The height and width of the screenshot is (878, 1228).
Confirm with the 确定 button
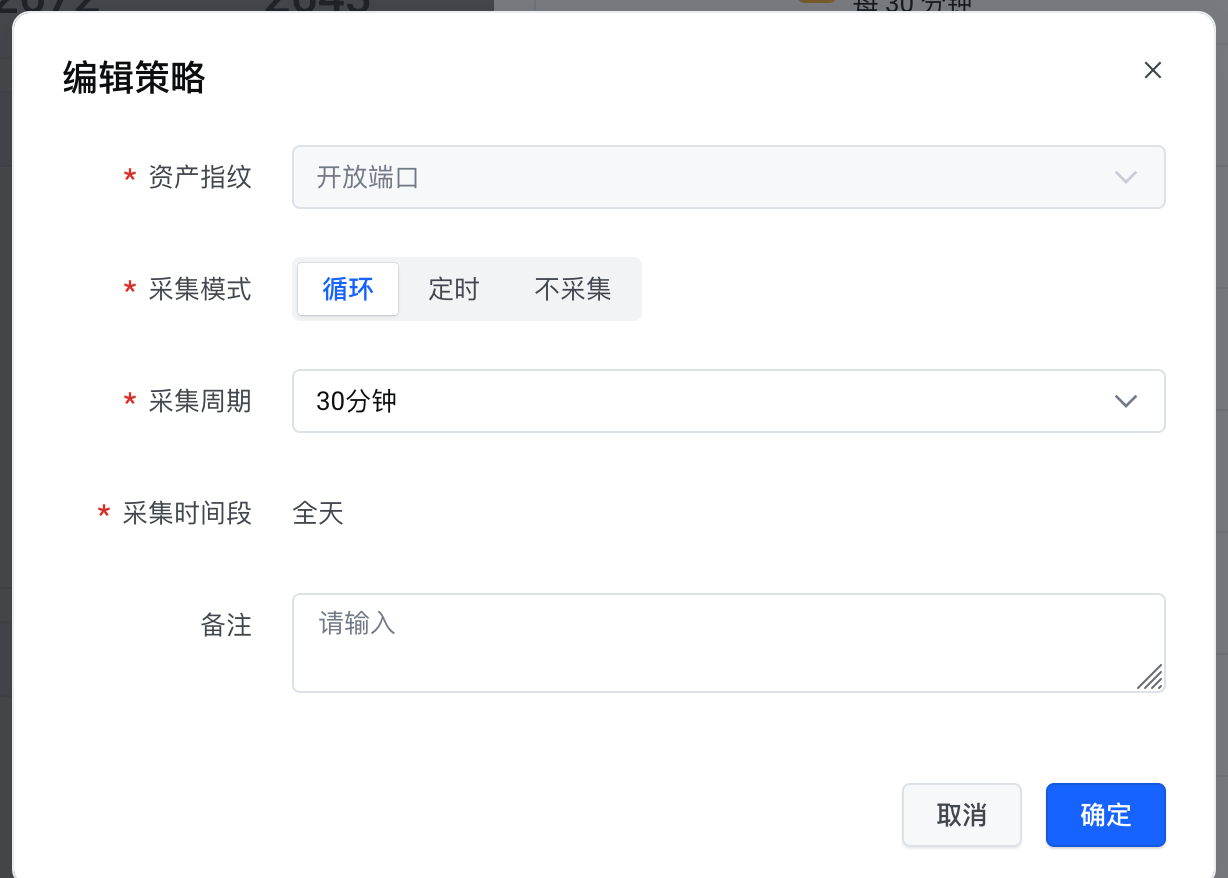1105,815
